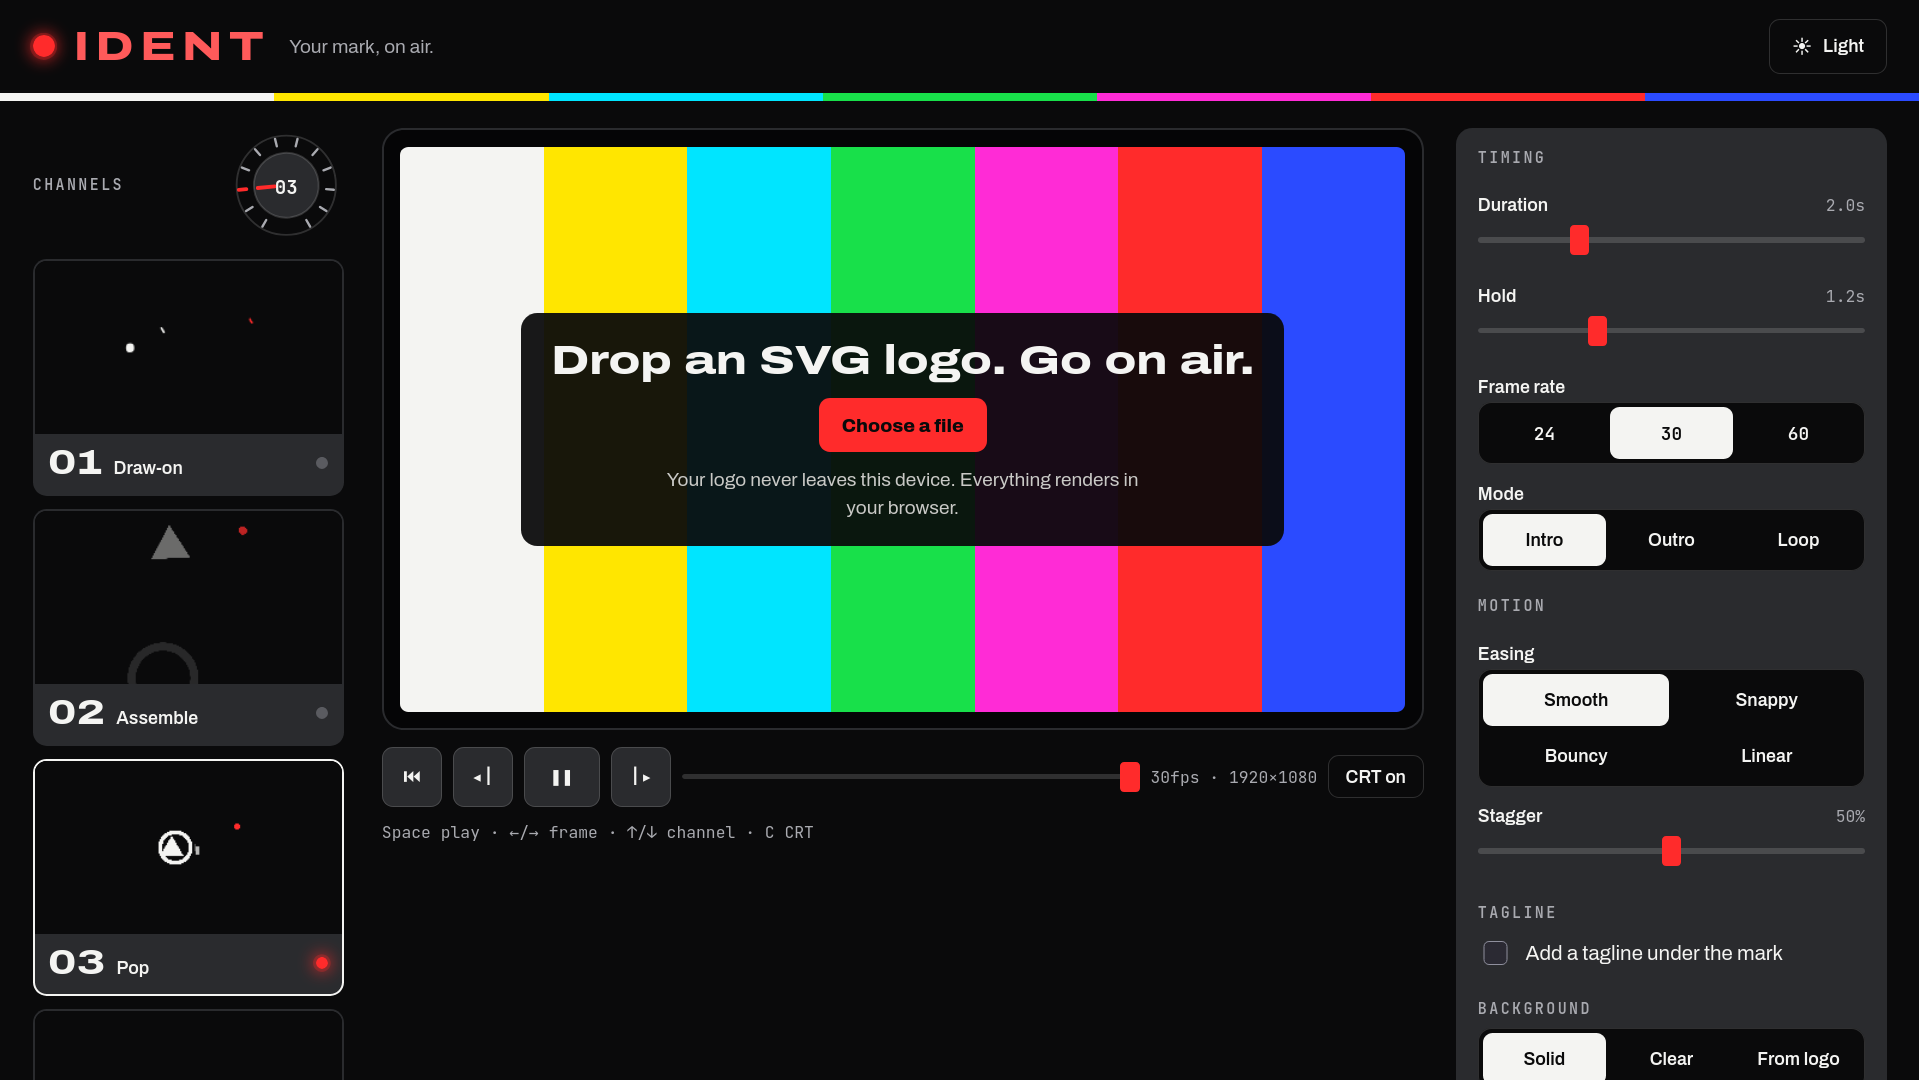Set frame rate to 24
The image size is (1919, 1080).
click(x=1544, y=433)
